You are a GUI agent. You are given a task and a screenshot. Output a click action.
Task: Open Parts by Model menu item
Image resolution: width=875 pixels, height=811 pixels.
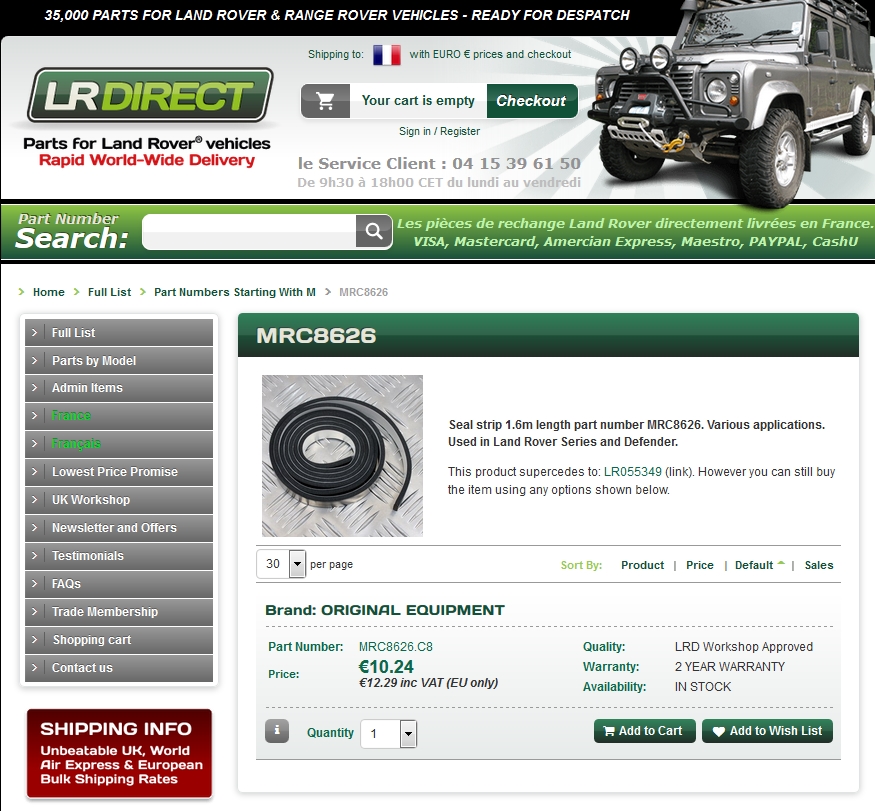94,361
